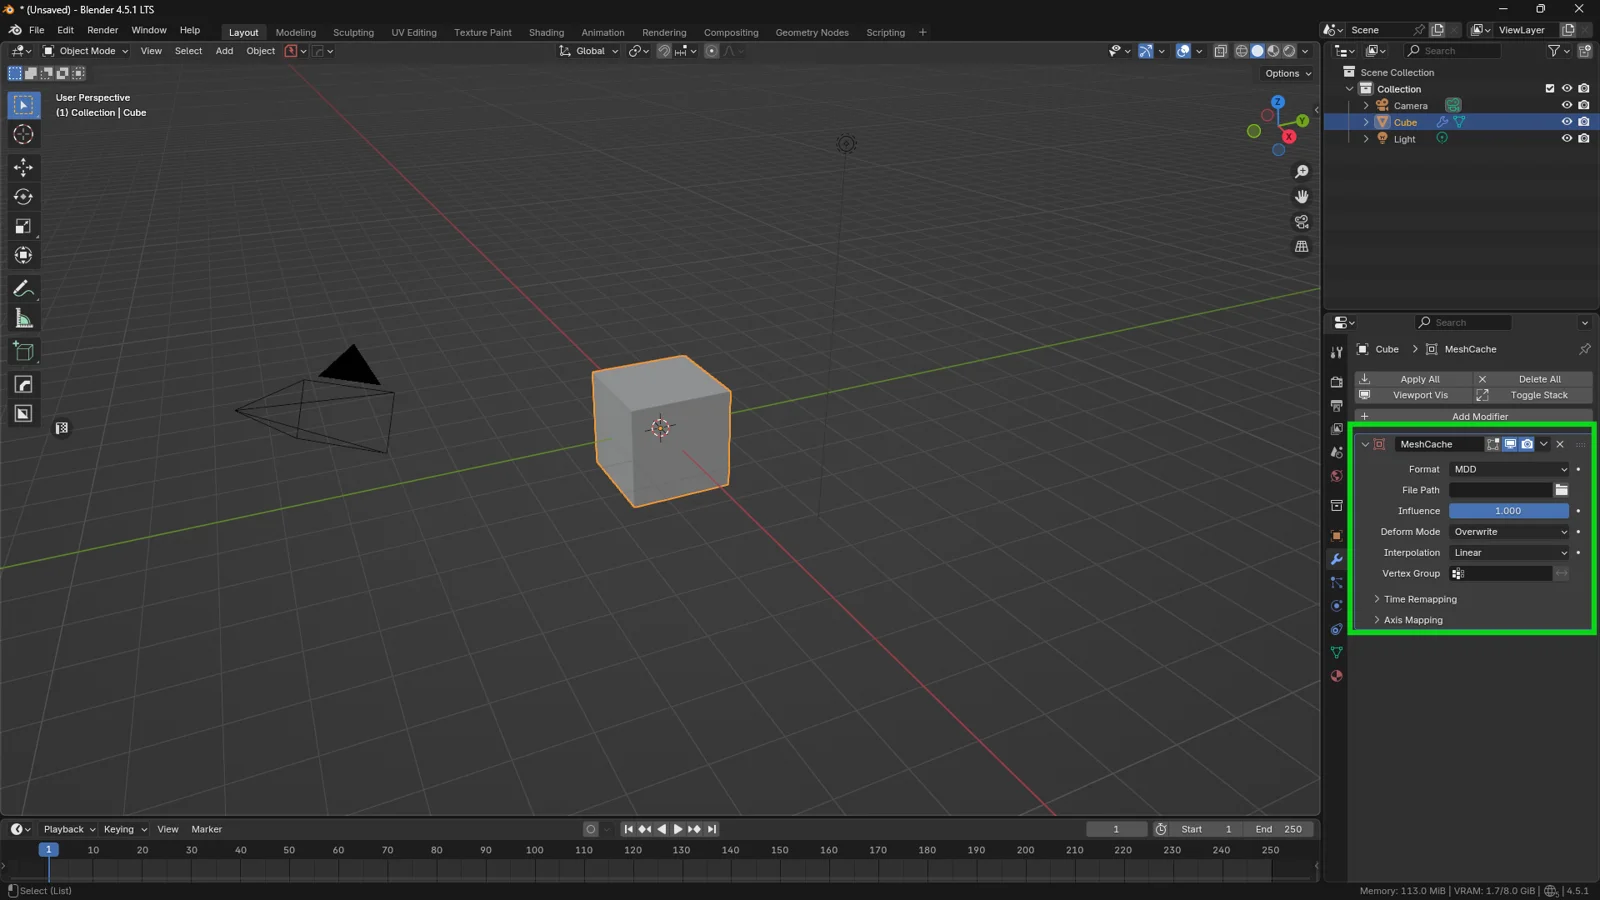Activate the Scale tool
This screenshot has height=900, width=1600.
pyautogui.click(x=23, y=227)
